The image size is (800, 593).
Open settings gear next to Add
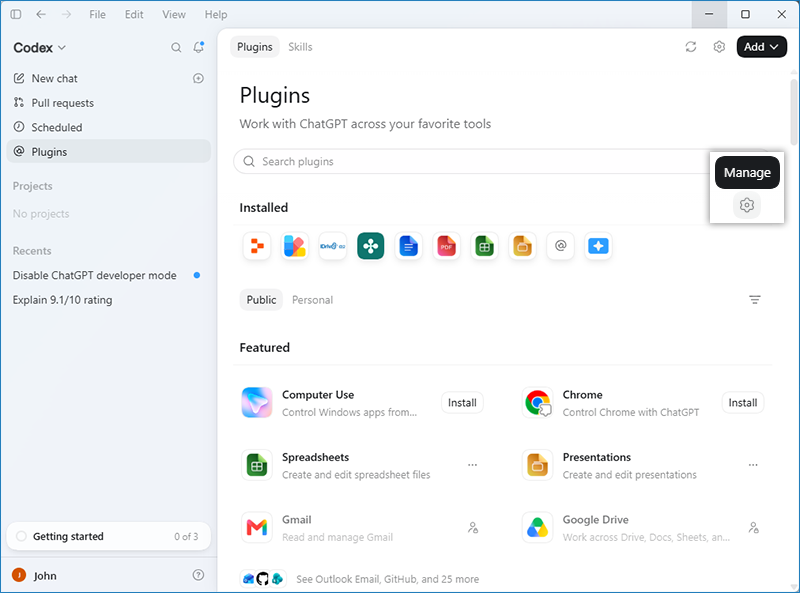click(x=719, y=47)
